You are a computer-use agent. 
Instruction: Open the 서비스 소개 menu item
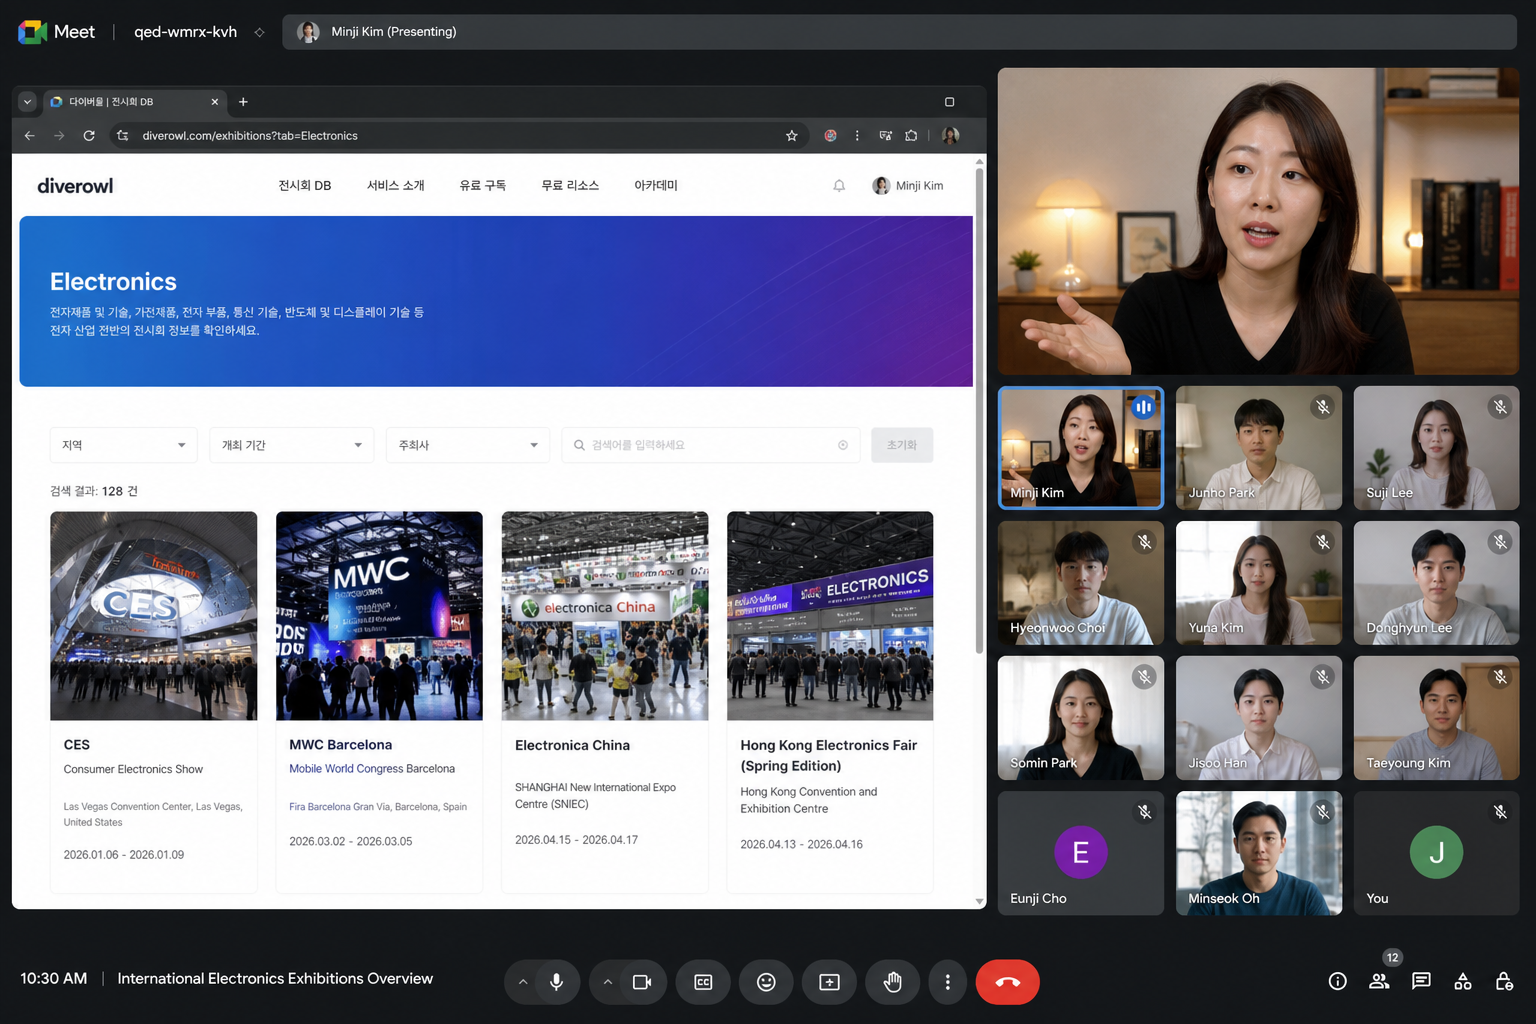[395, 186]
